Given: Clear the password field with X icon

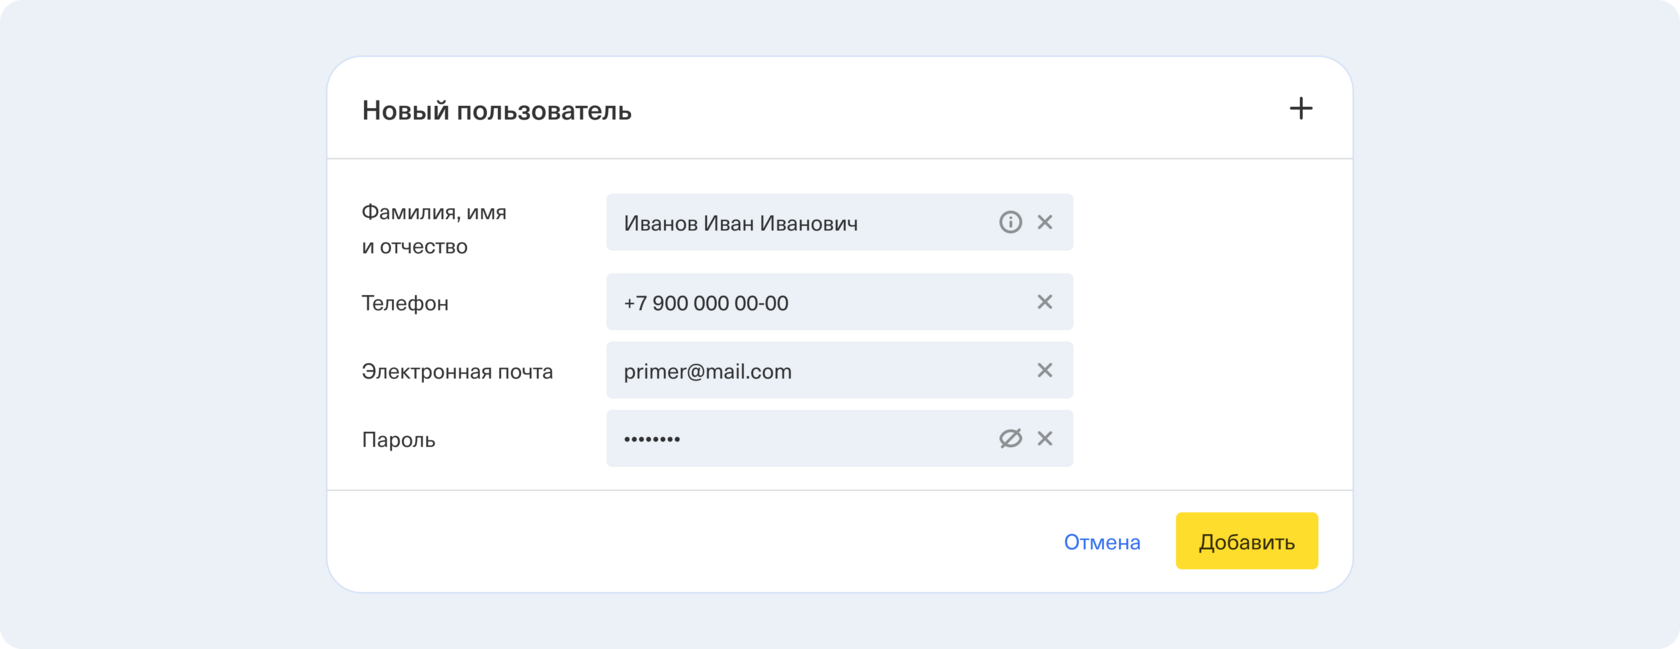Looking at the screenshot, I should point(1045,438).
